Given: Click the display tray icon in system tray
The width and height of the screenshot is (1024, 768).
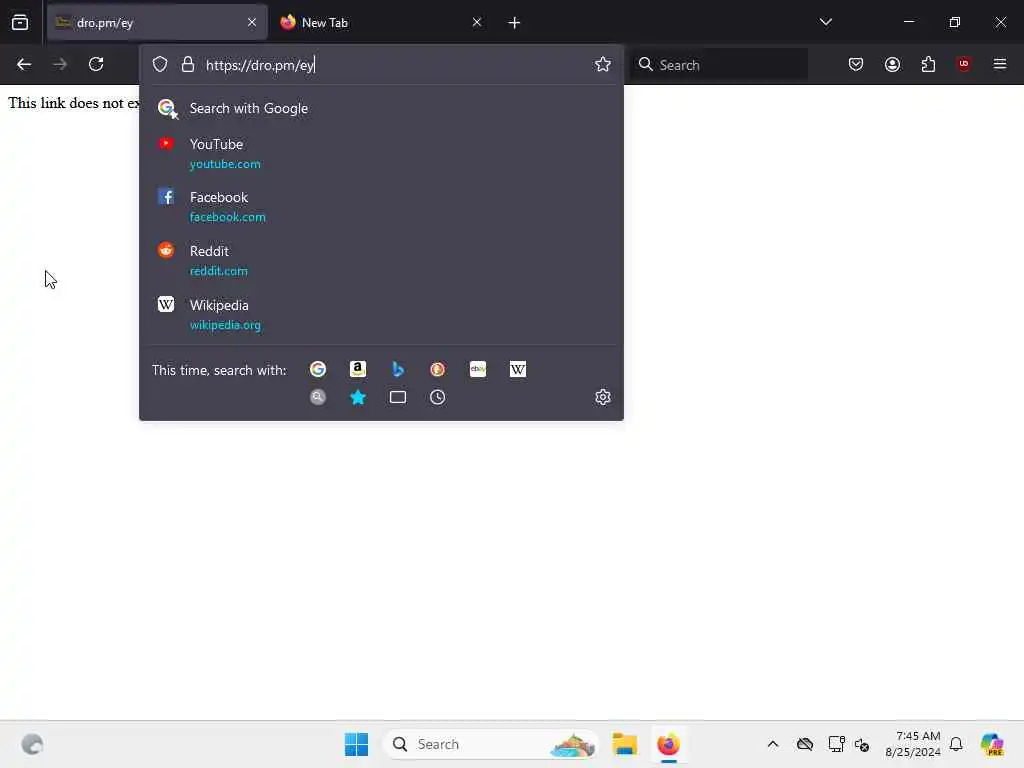Looking at the screenshot, I should click(x=836, y=744).
